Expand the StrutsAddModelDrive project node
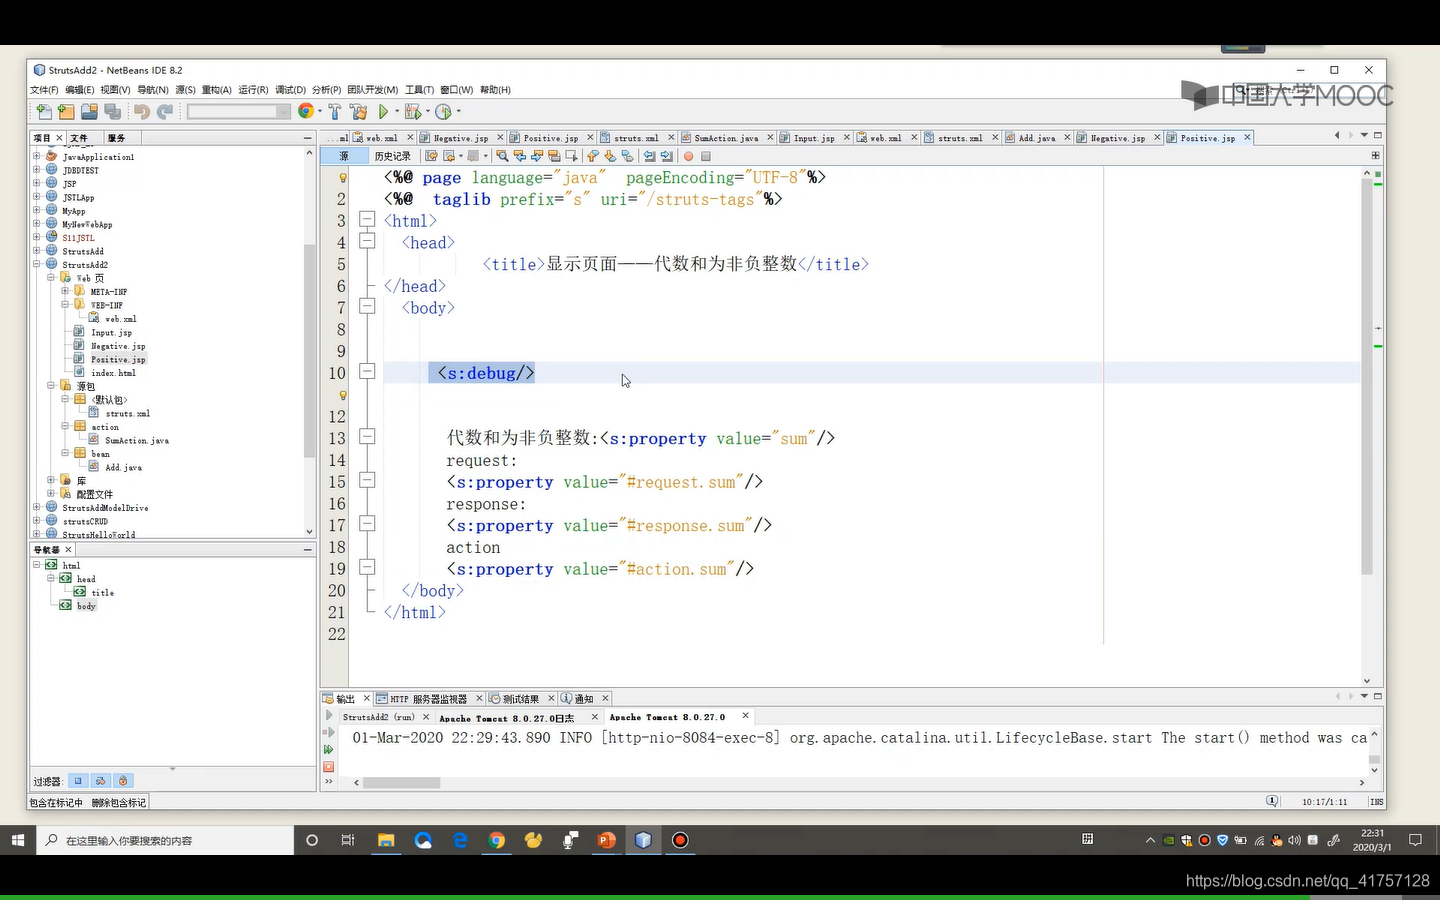1440x900 pixels. (x=37, y=507)
